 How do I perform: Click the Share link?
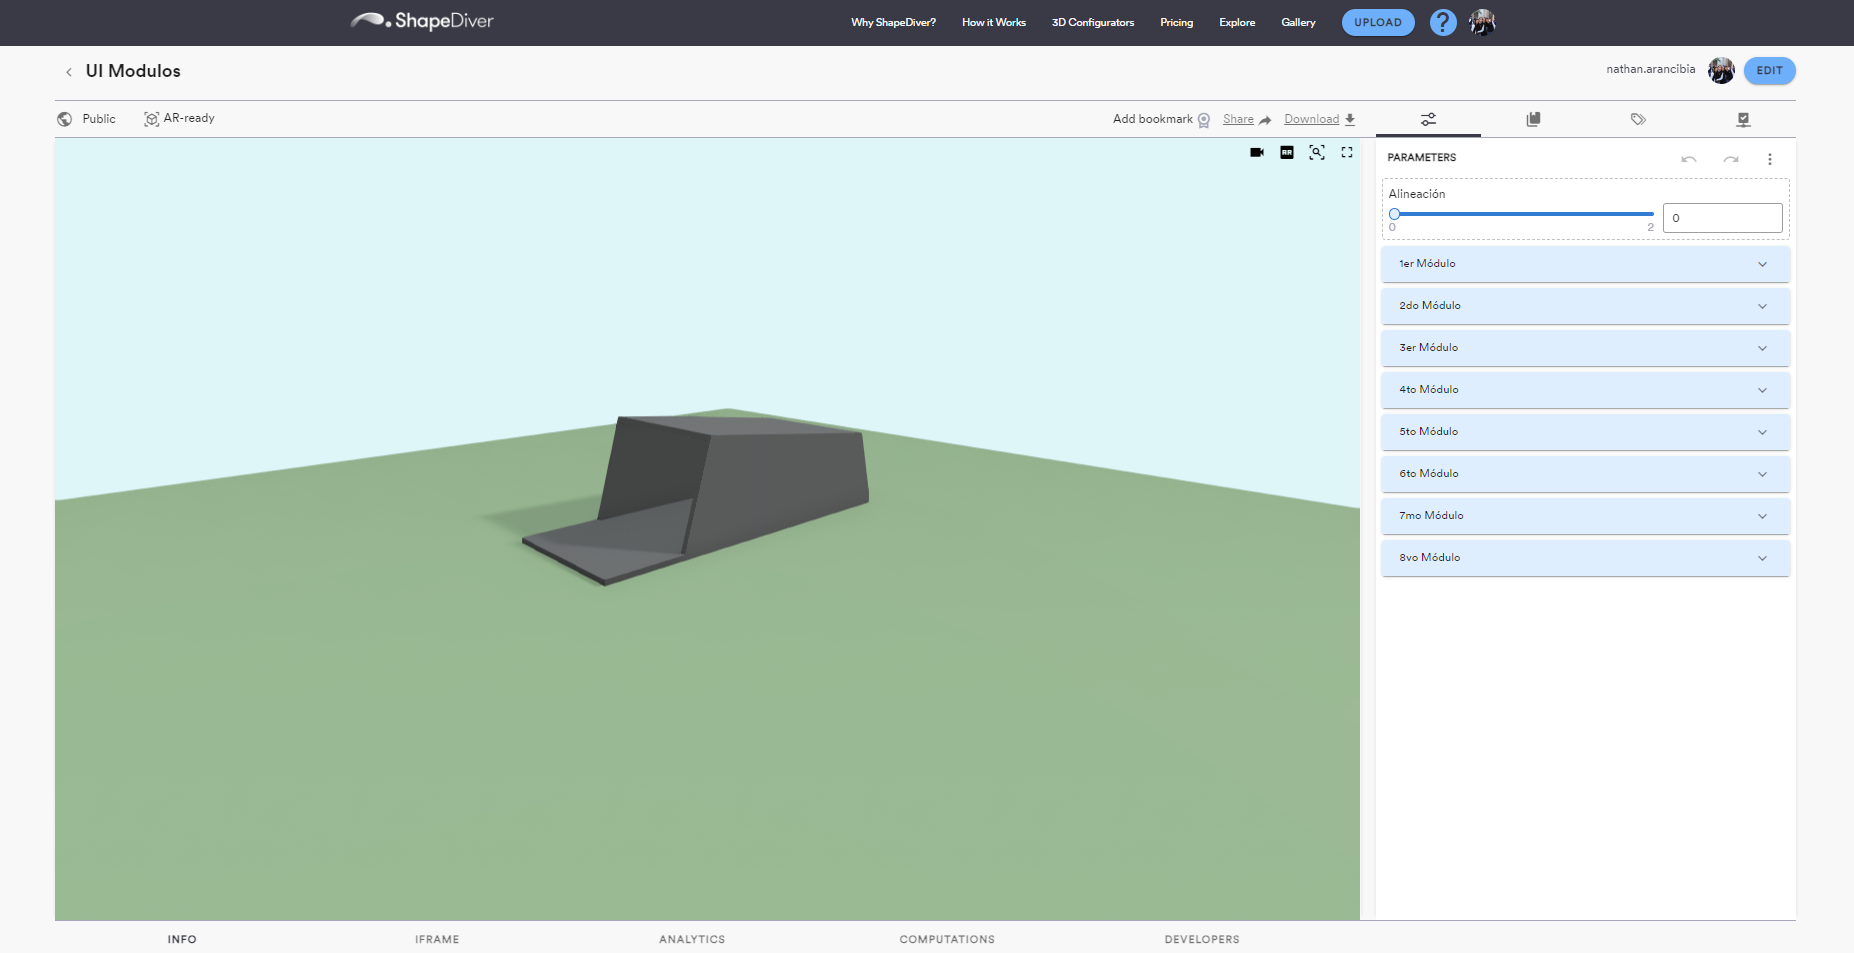click(1238, 119)
